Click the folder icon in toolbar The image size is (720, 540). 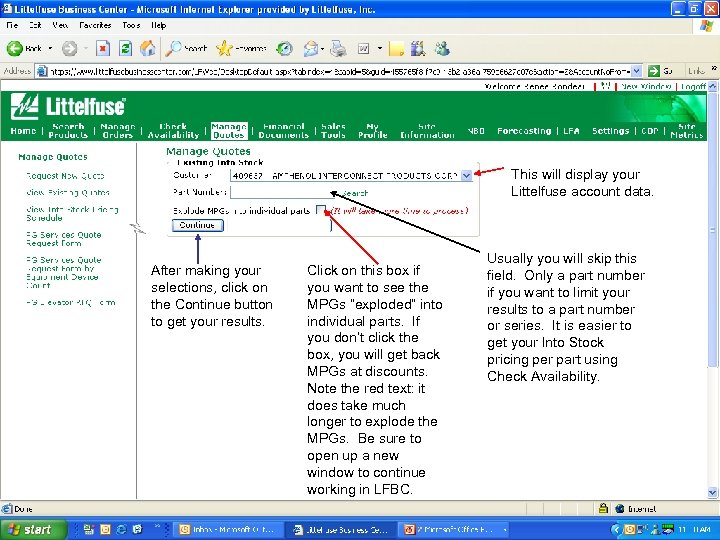click(x=396, y=48)
